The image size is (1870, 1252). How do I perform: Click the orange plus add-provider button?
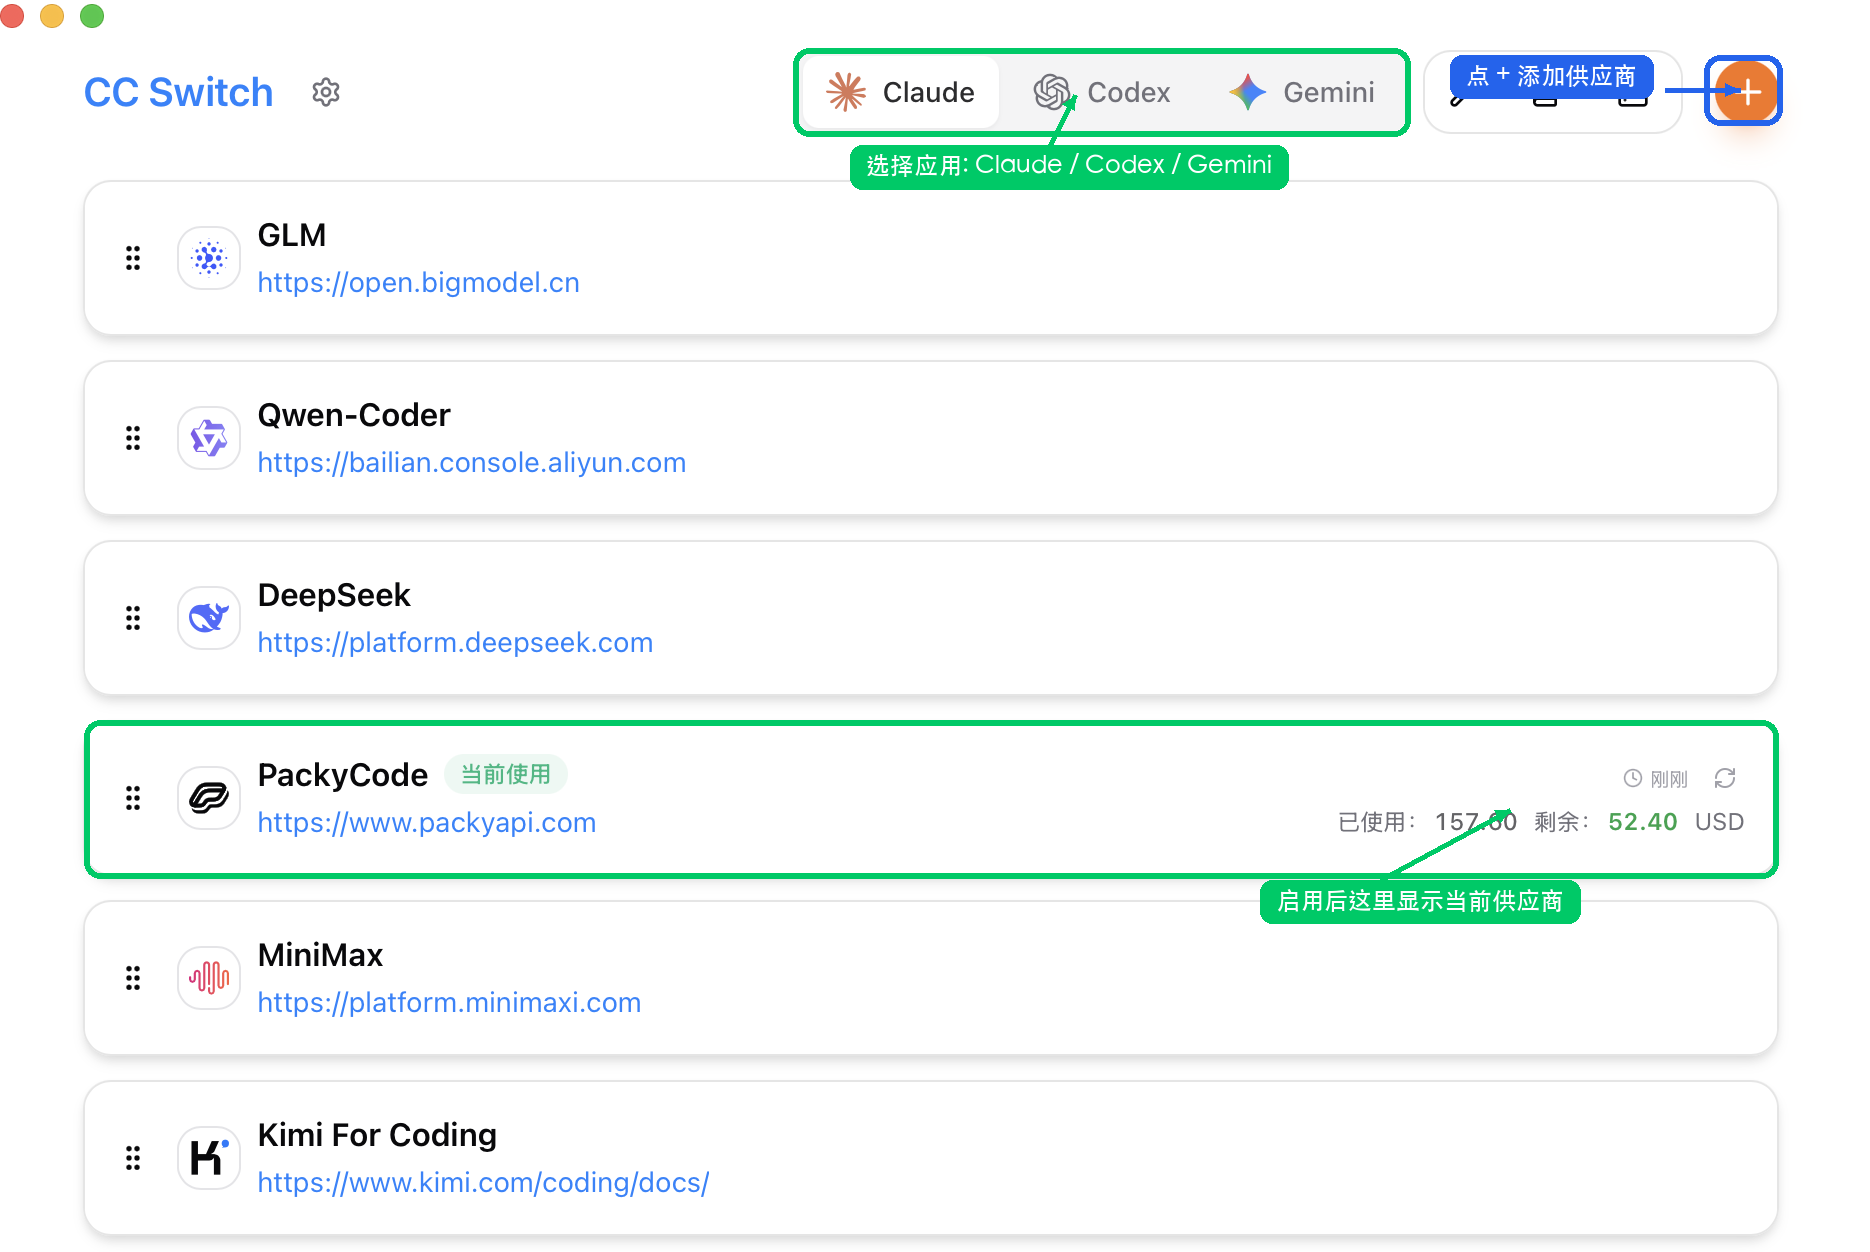(x=1745, y=92)
